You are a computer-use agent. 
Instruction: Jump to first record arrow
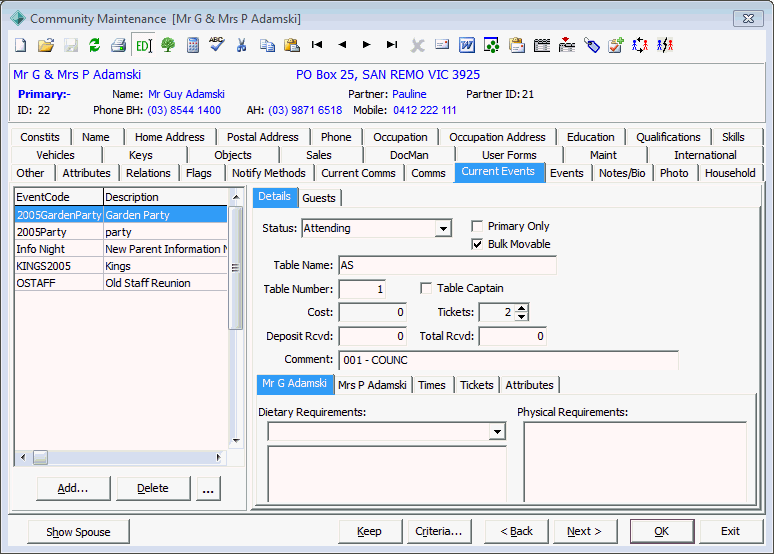point(317,45)
